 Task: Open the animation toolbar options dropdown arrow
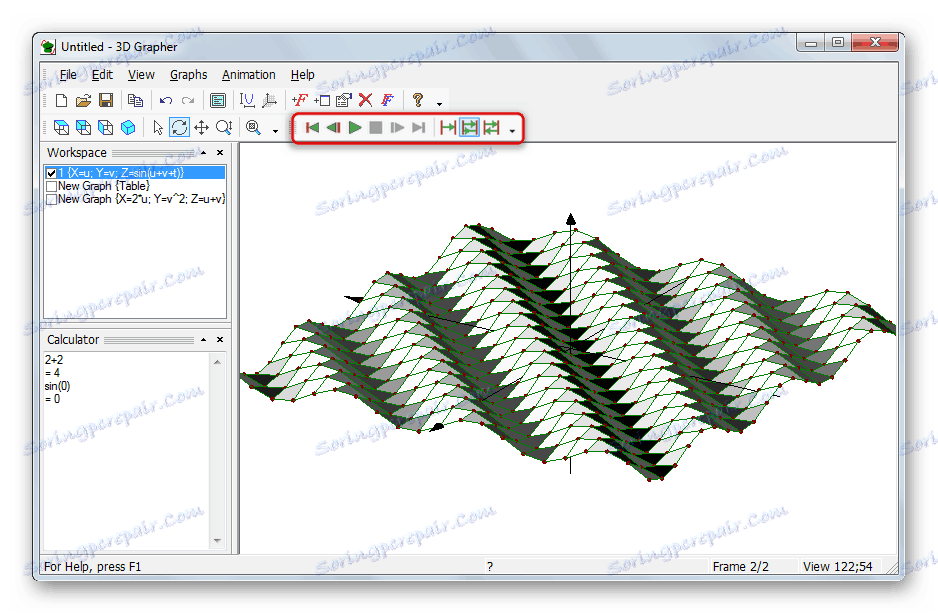[512, 131]
